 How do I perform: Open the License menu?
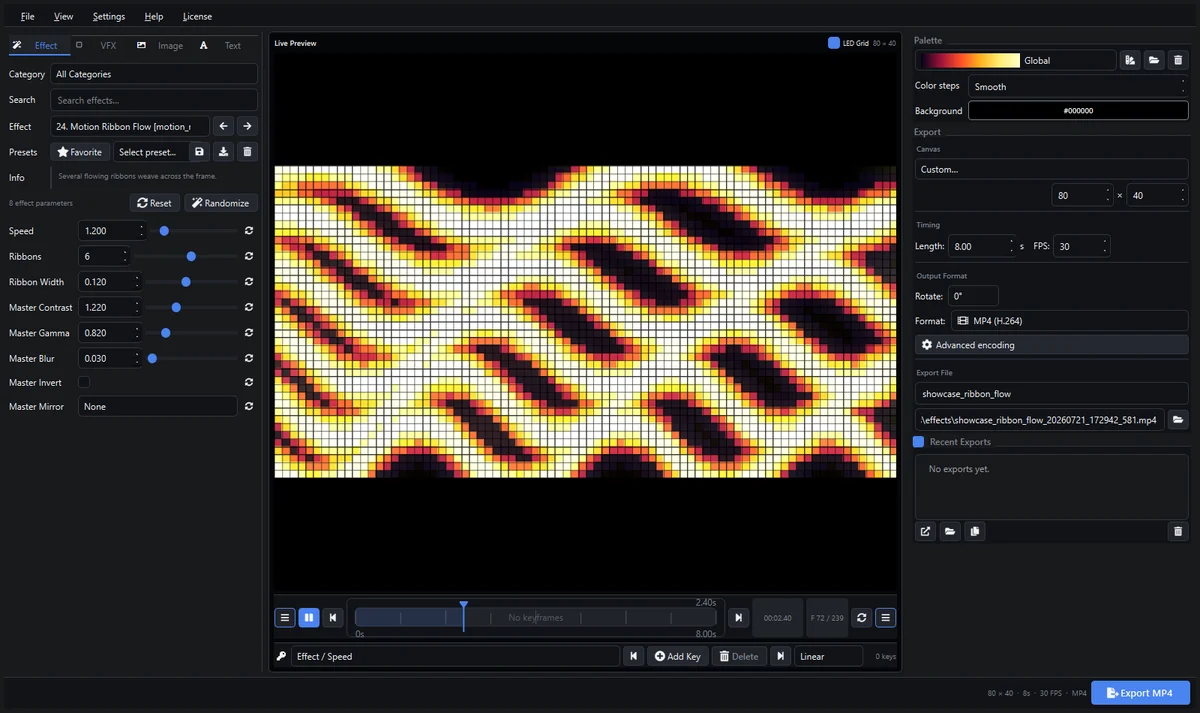(197, 16)
